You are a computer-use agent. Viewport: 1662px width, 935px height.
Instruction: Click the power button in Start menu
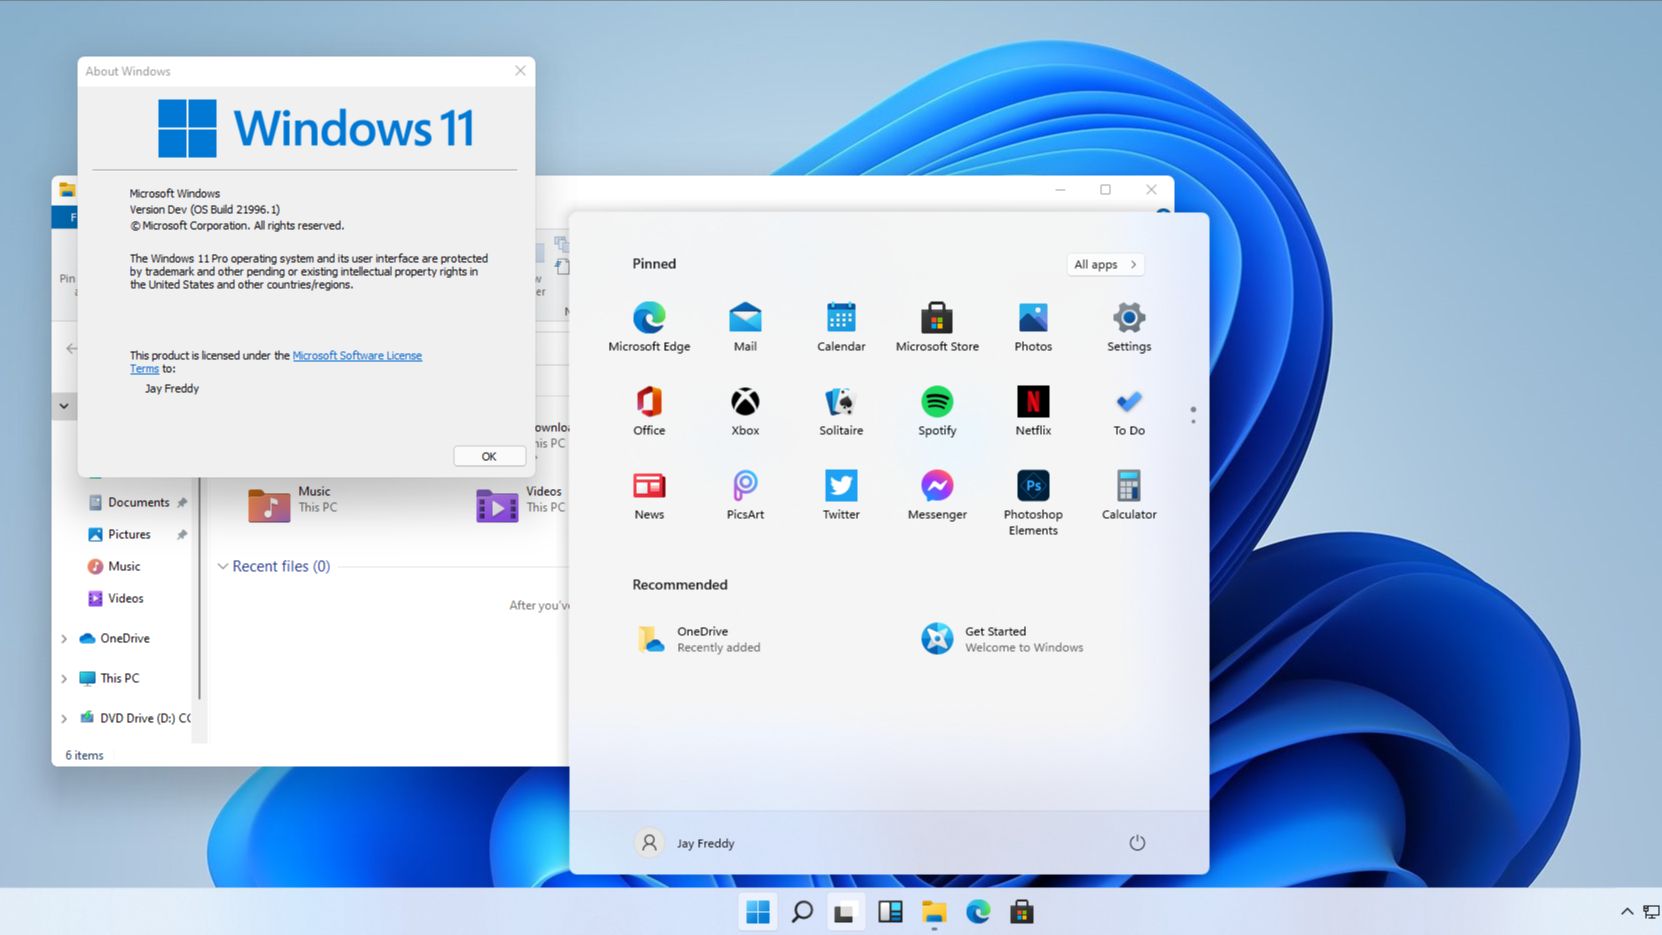tap(1137, 843)
